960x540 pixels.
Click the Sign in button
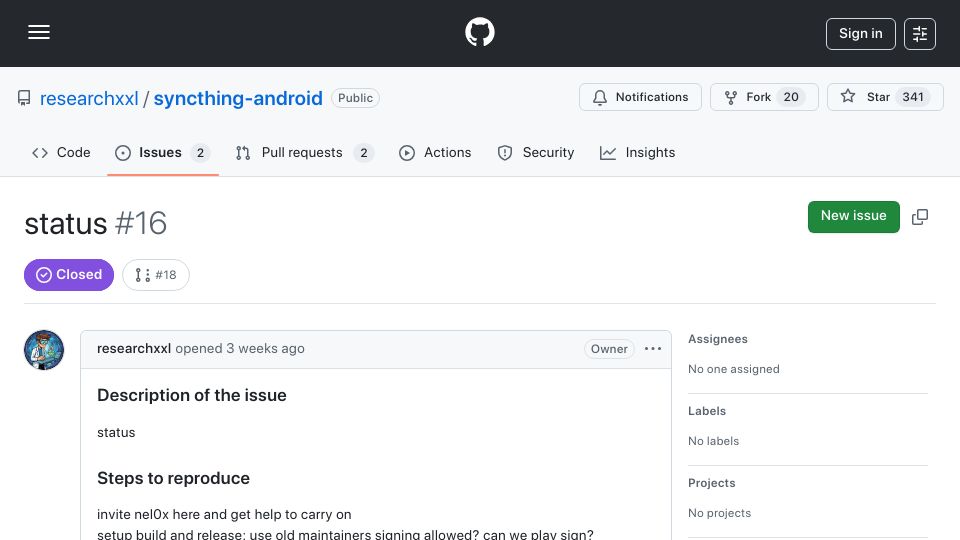[860, 34]
